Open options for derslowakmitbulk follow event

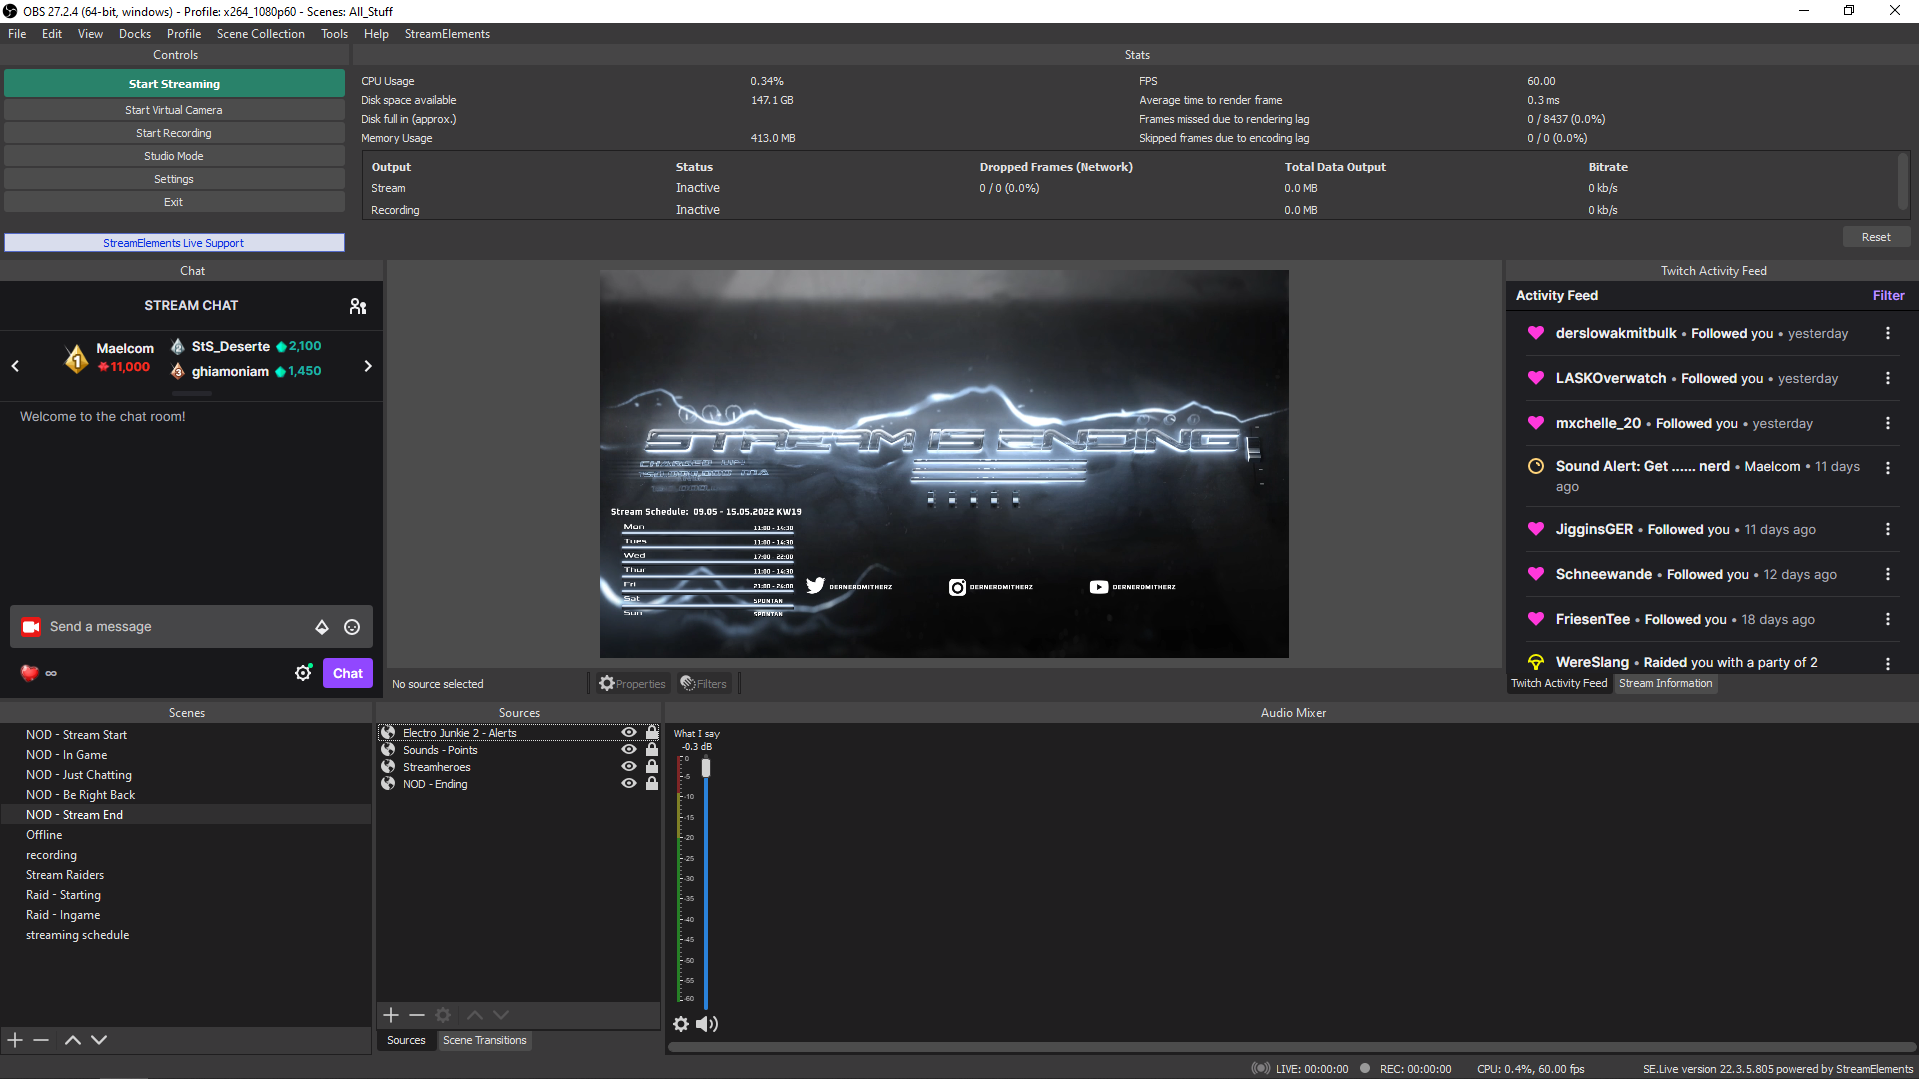pos(1888,334)
